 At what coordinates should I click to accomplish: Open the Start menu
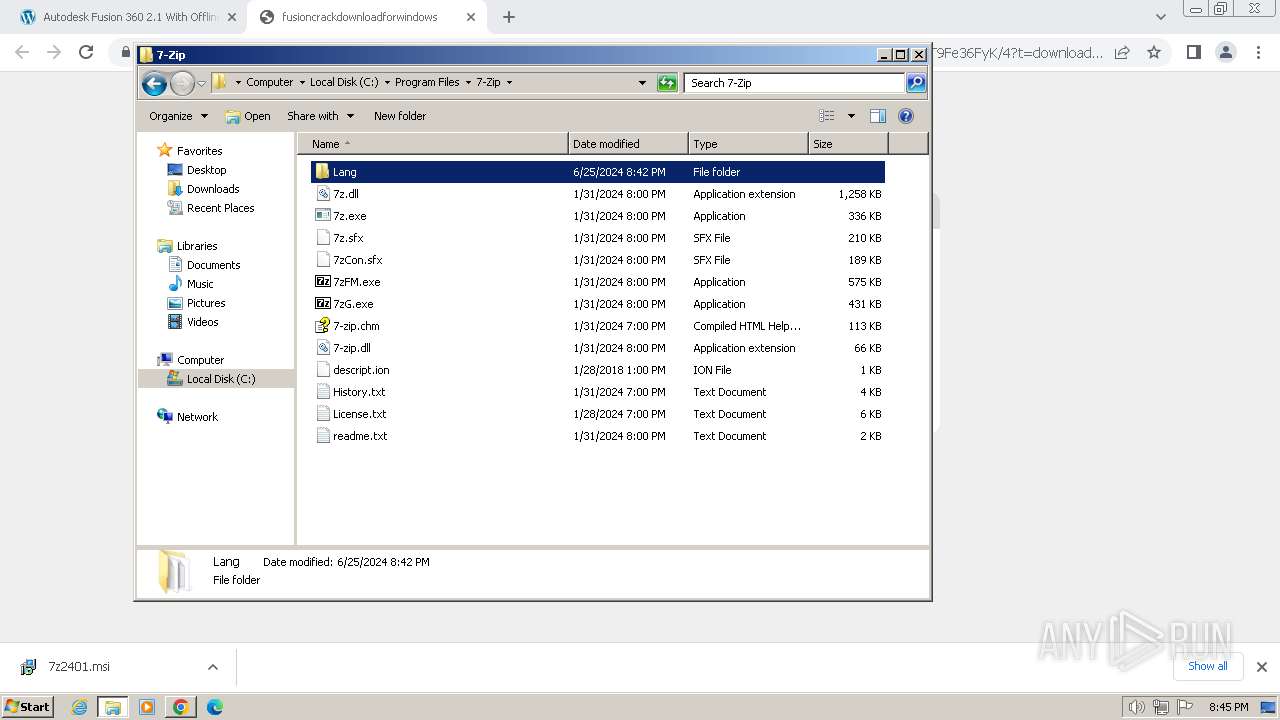click(x=28, y=707)
